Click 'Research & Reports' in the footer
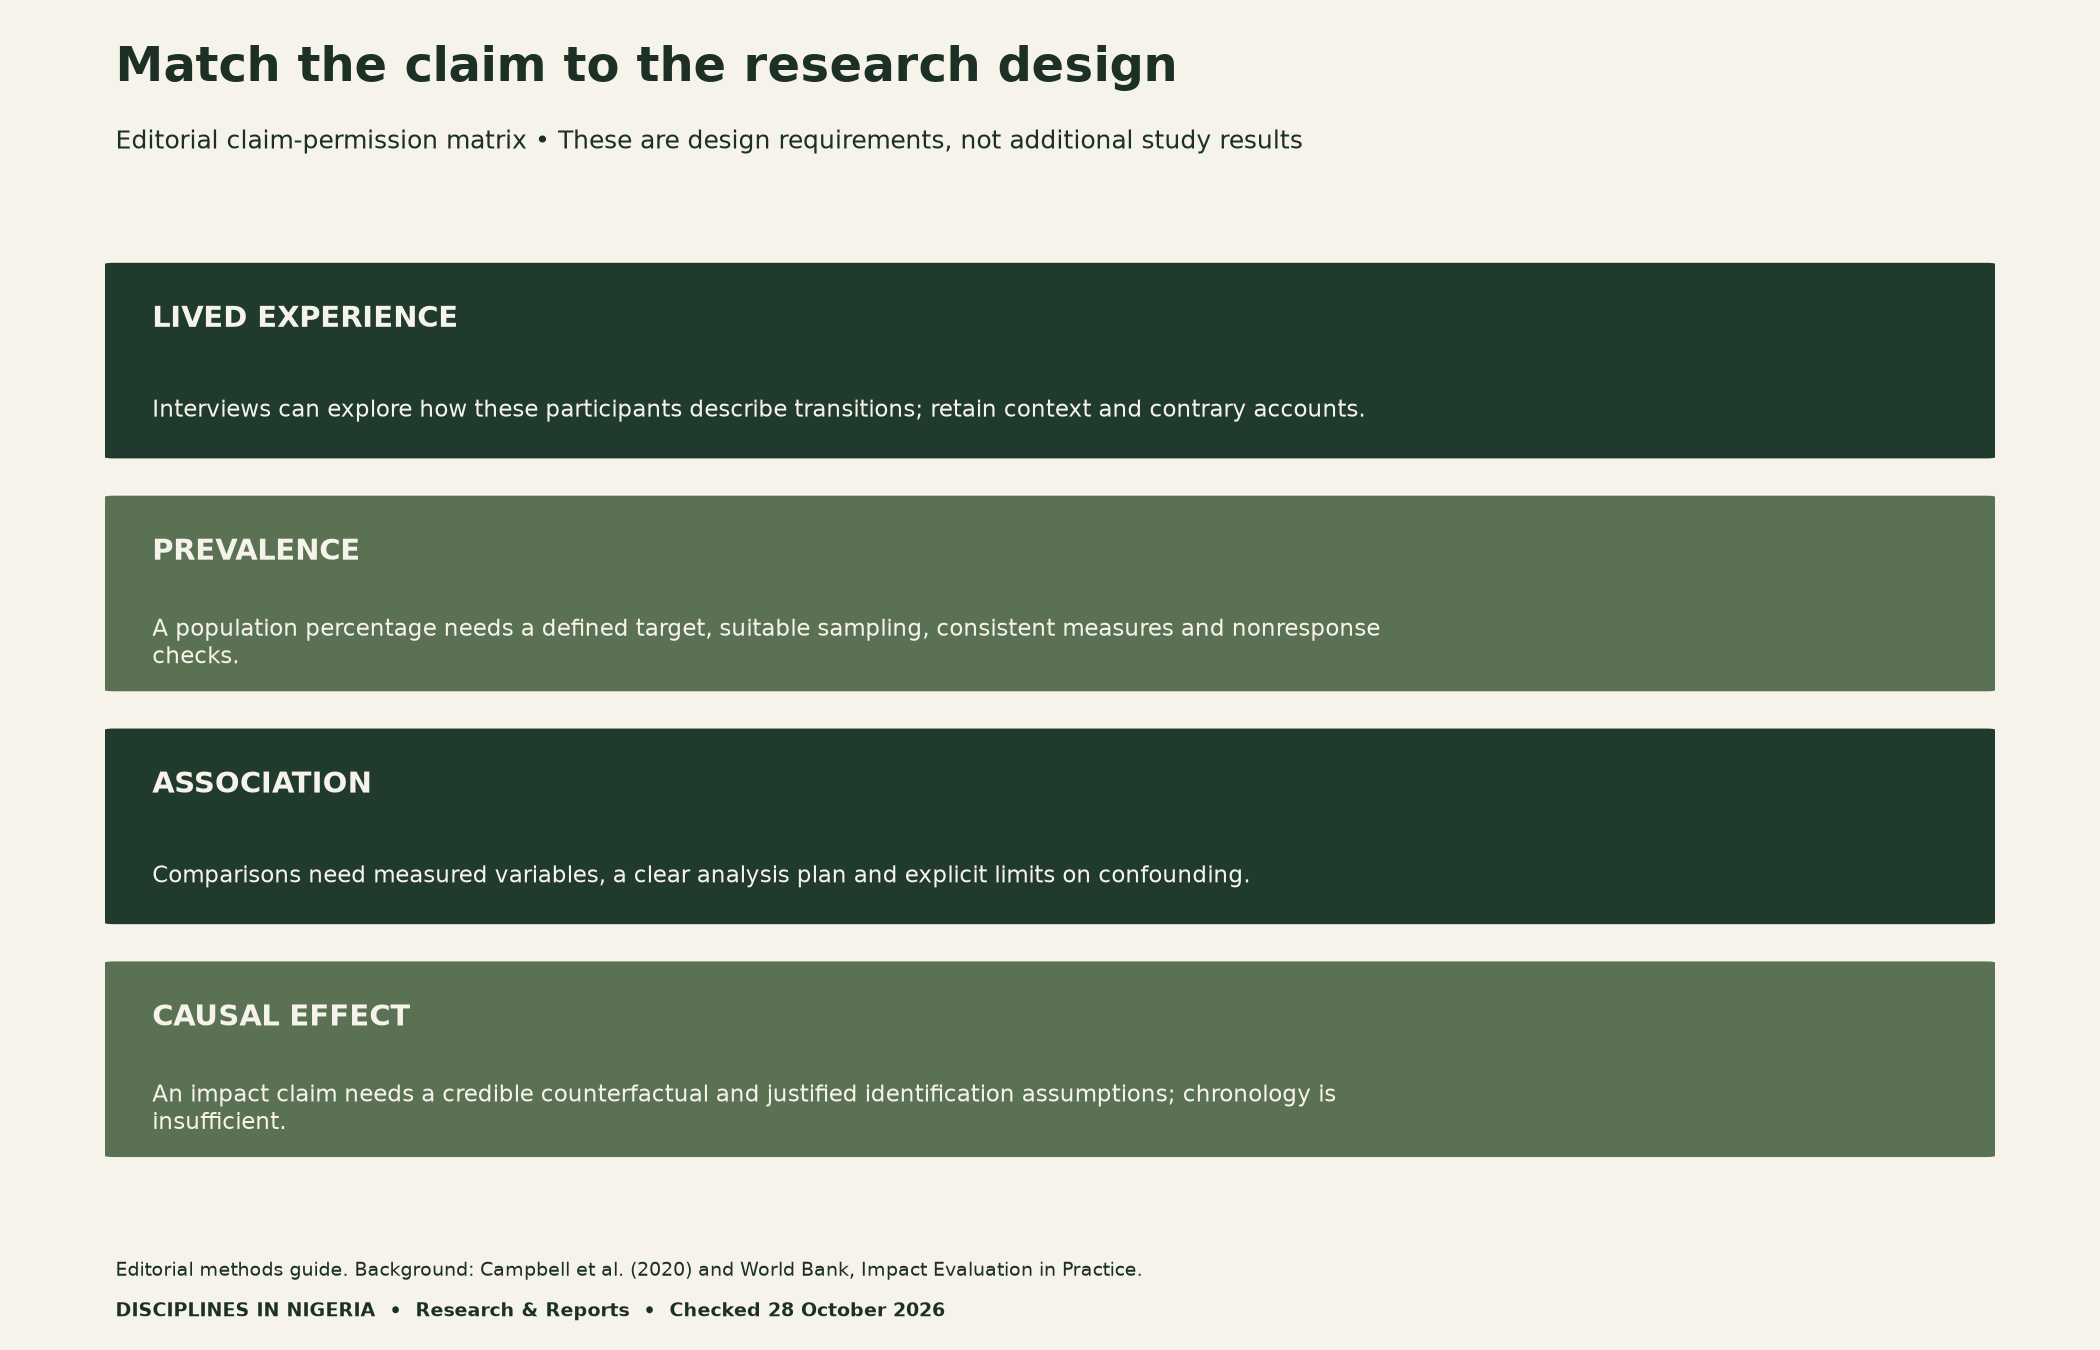This screenshot has height=1350, width=2100. click(522, 1310)
